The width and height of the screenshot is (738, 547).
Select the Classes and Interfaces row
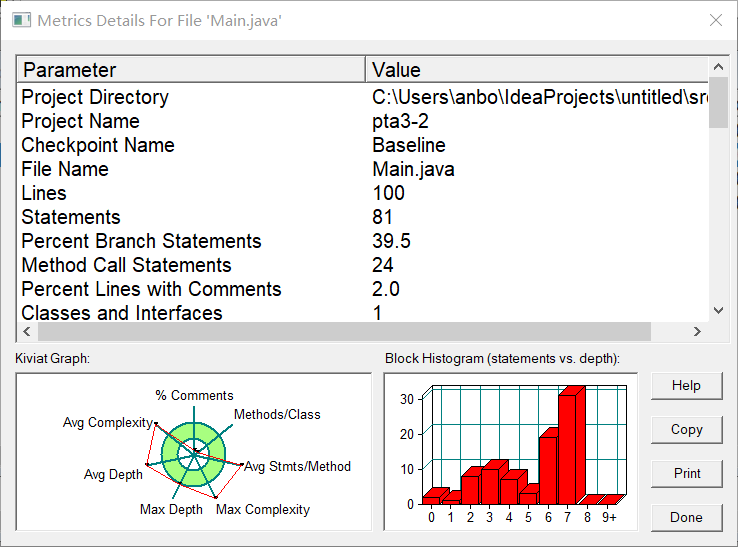(362, 313)
